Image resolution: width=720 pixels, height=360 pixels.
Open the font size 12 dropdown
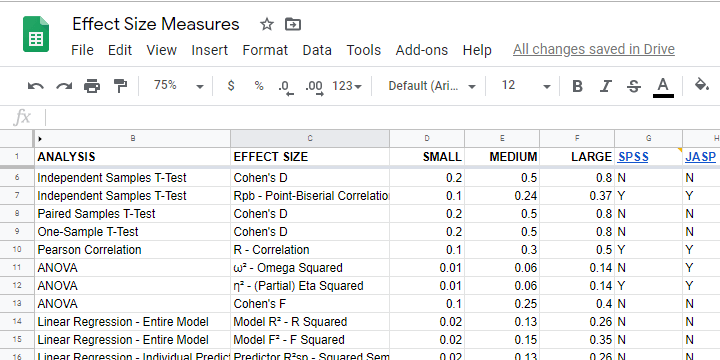525,85
